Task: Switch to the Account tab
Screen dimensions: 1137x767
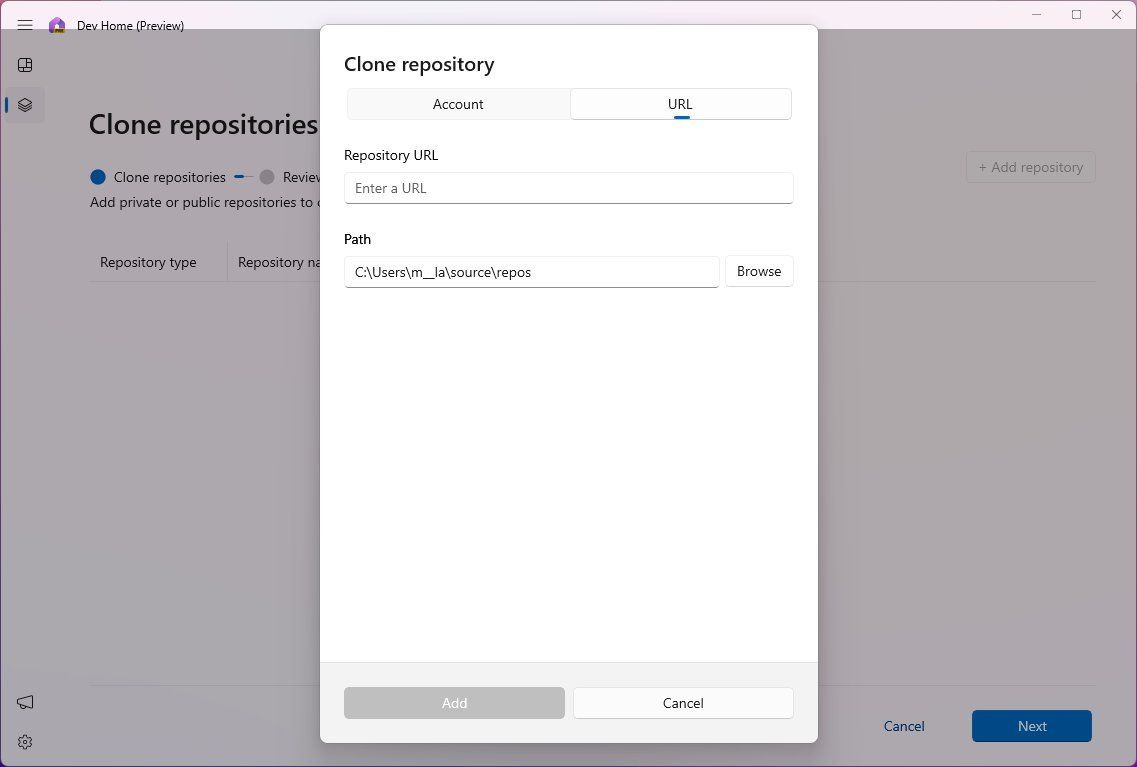Action: 457,103
